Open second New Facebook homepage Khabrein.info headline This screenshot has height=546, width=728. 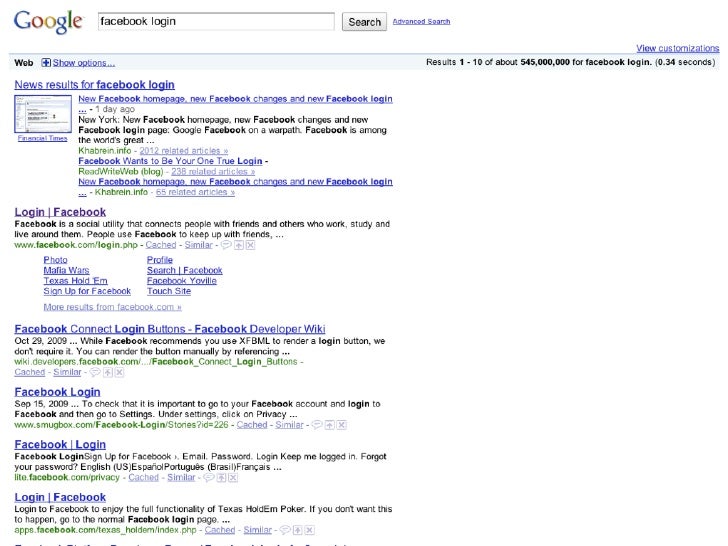235,182
